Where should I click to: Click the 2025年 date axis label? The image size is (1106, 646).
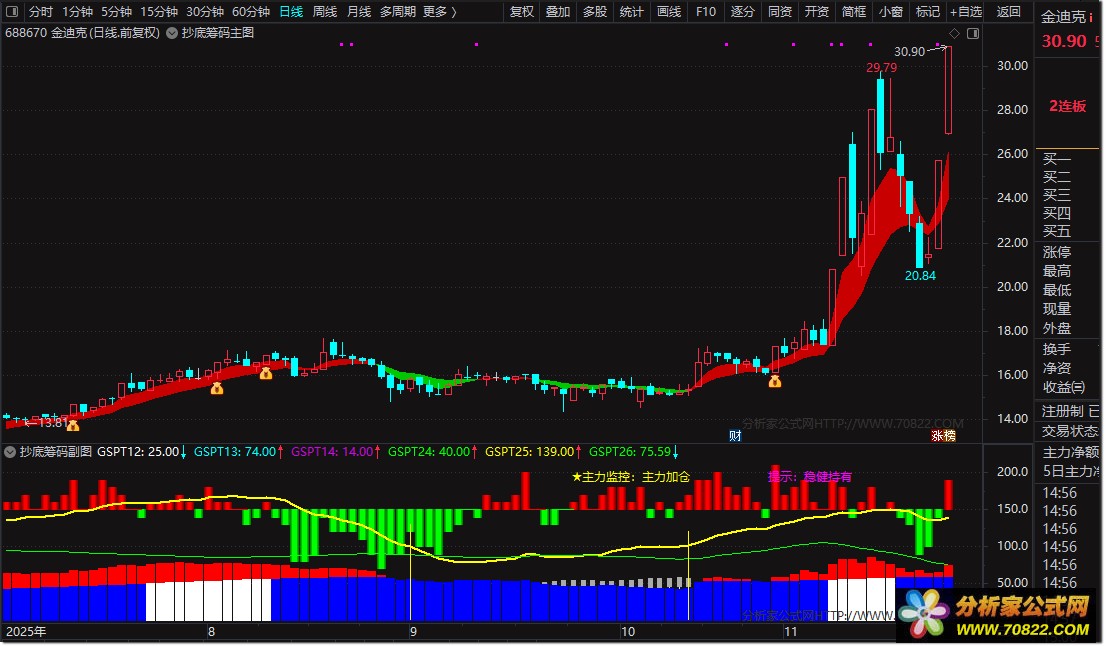pyautogui.click(x=26, y=632)
